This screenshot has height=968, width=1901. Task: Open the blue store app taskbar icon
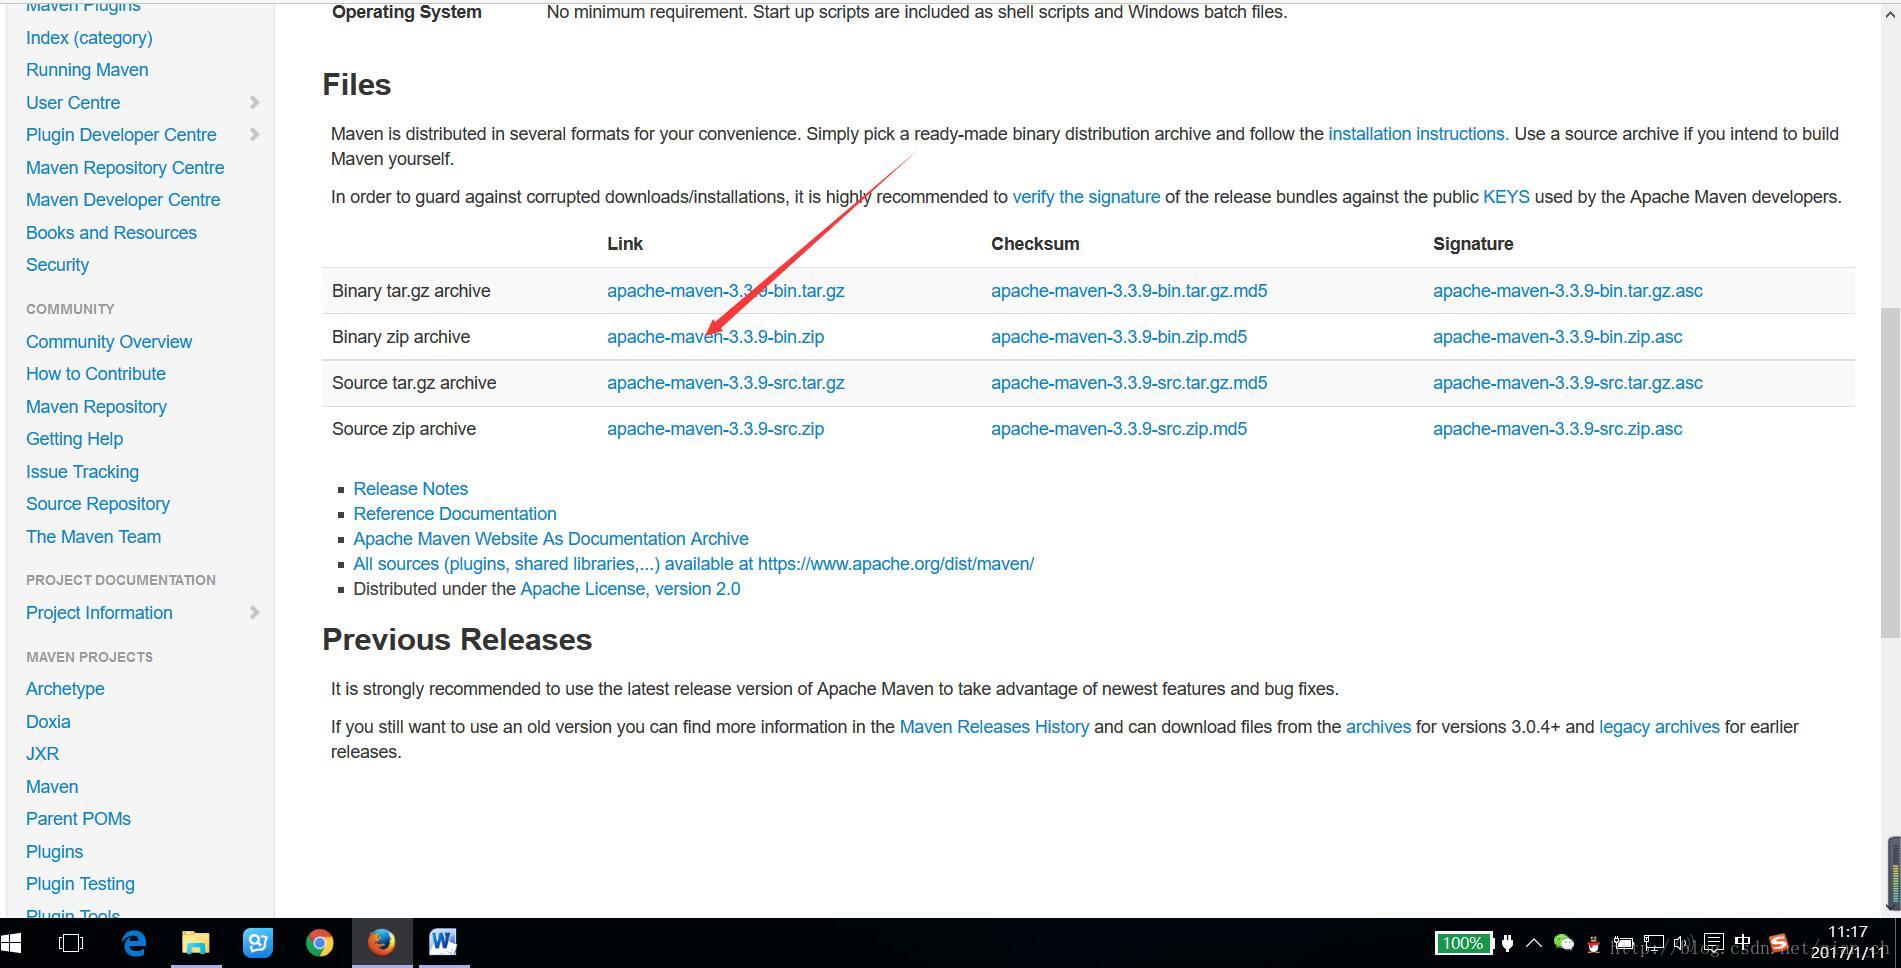click(x=258, y=943)
